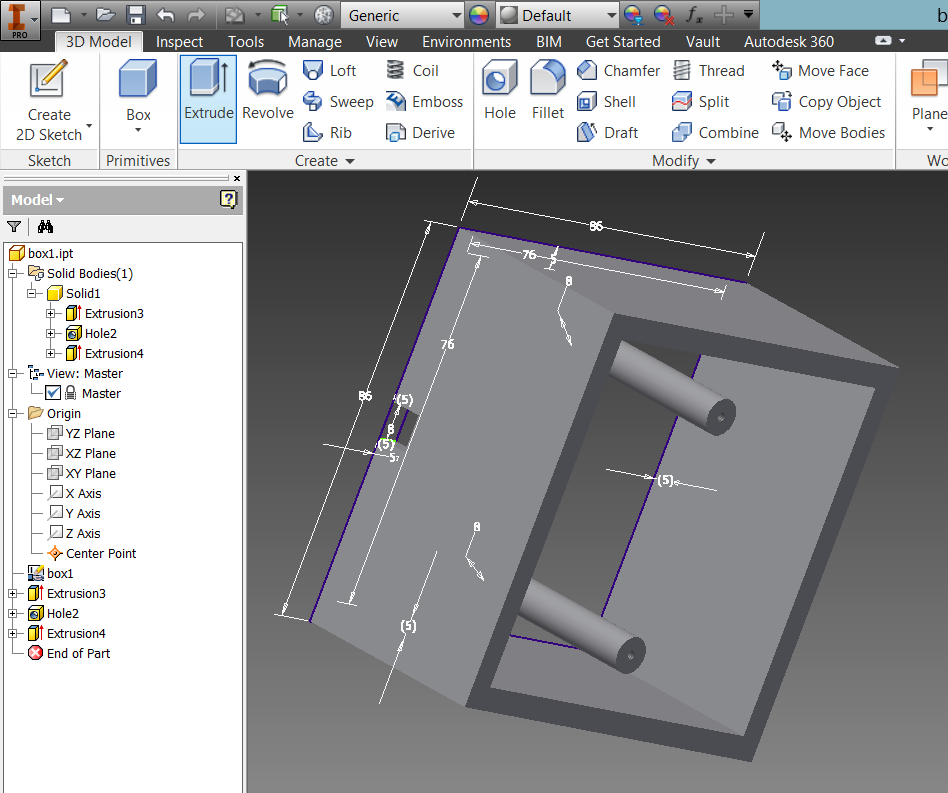This screenshot has height=793, width=948.
Task: Select the Fillet tool
Action: point(548,89)
